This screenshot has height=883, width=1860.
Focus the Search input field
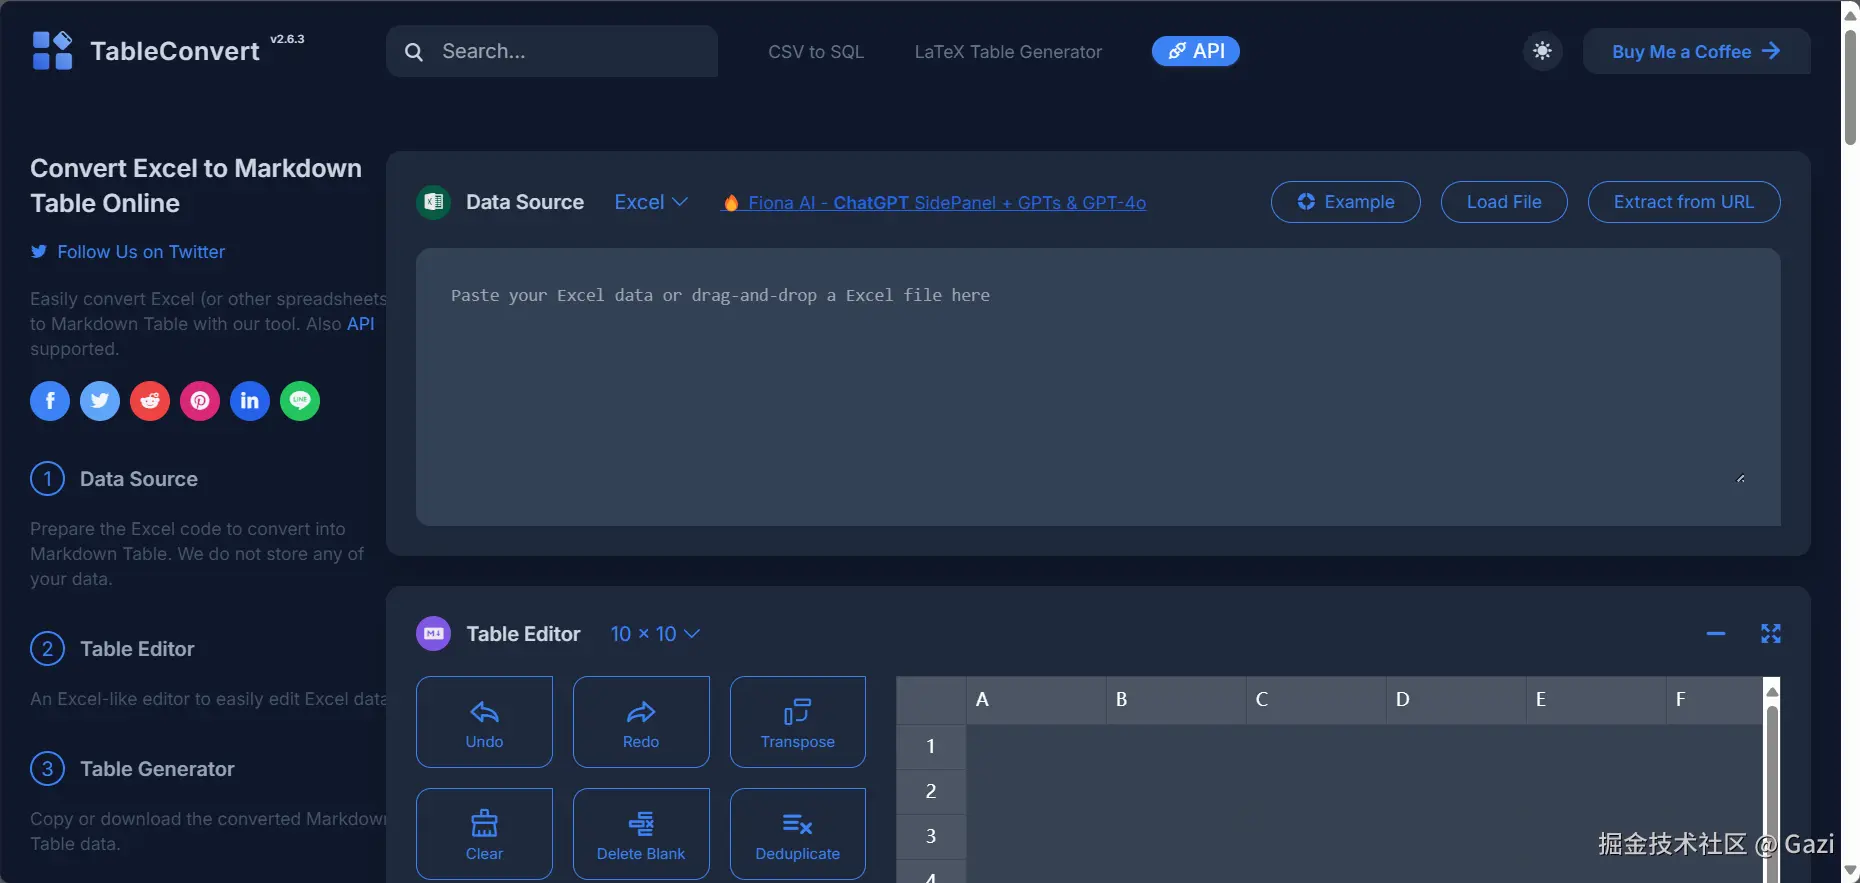pos(552,51)
